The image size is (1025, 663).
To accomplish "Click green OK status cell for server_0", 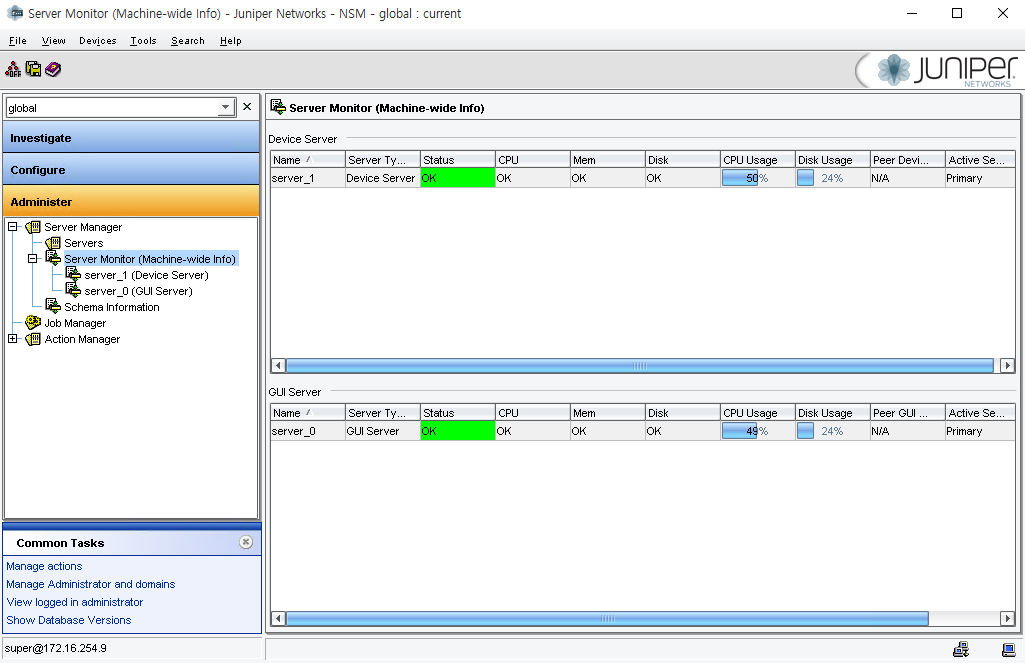I will [458, 431].
